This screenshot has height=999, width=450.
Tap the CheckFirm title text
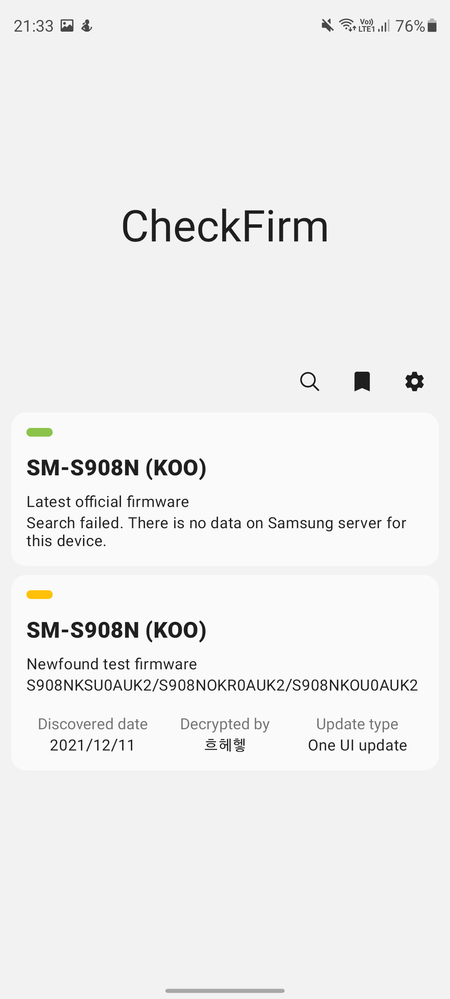tap(225, 226)
